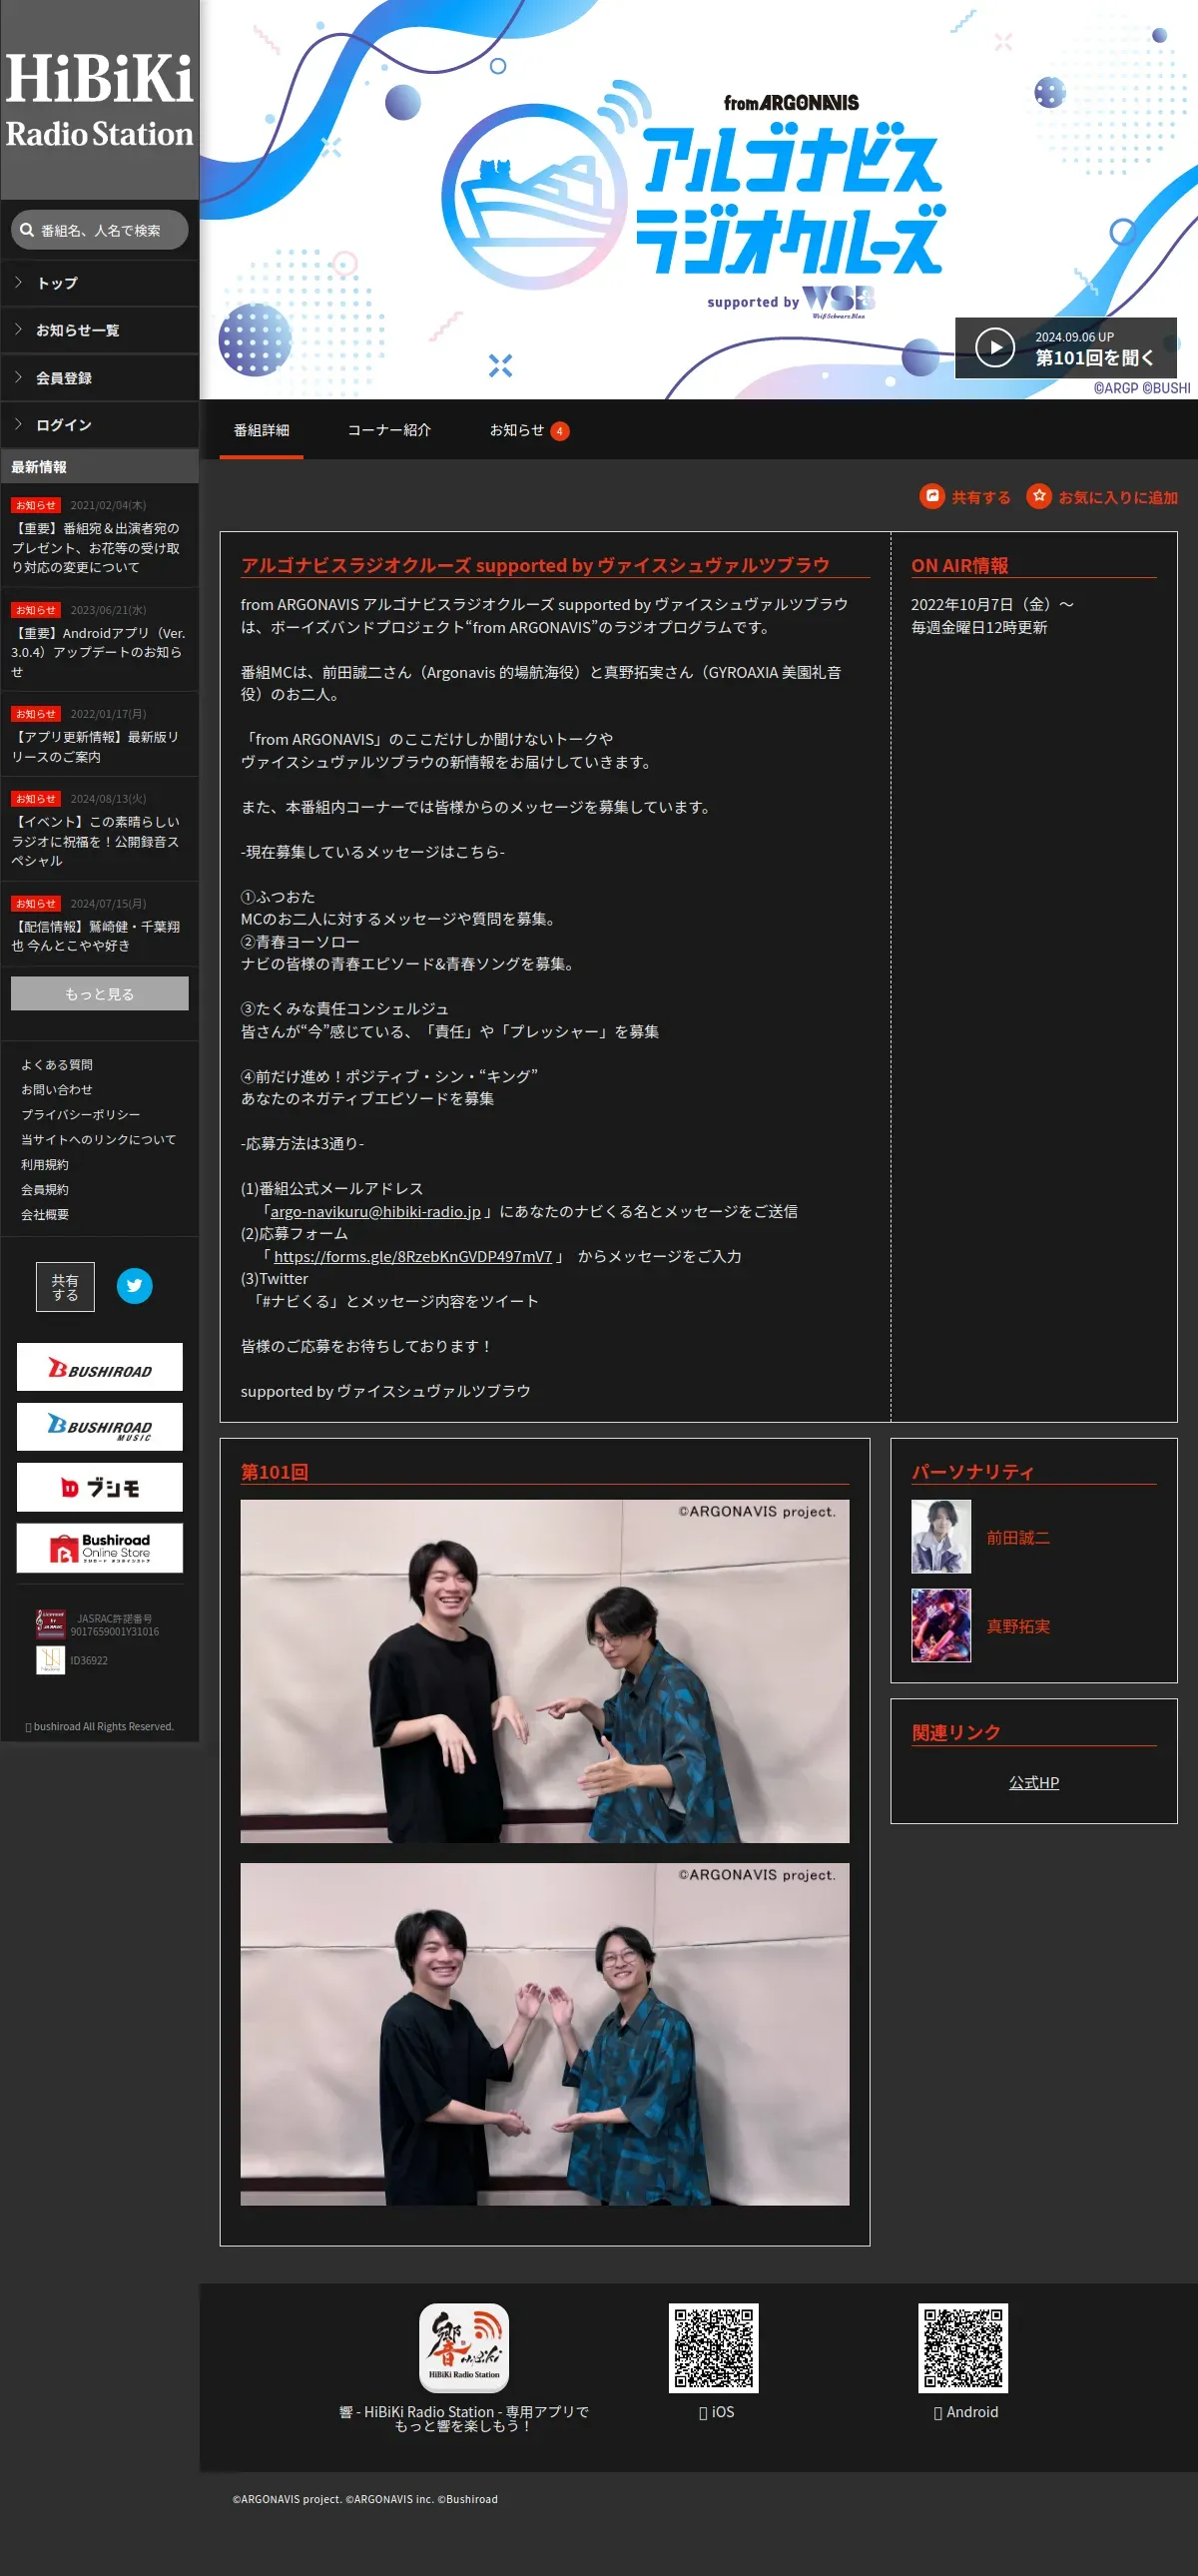Click the 共有する box in sidebar
The image size is (1198, 2576).
click(65, 1287)
